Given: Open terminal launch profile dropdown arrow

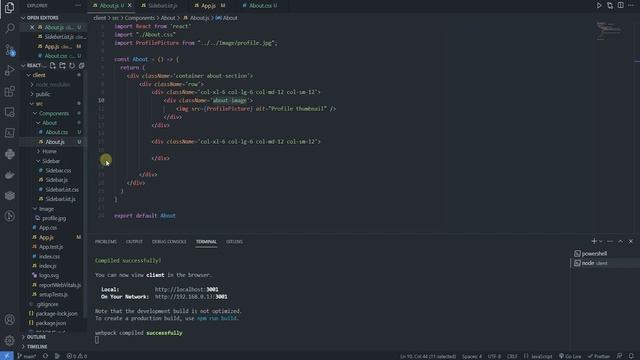Looking at the screenshot, I should (x=600, y=241).
